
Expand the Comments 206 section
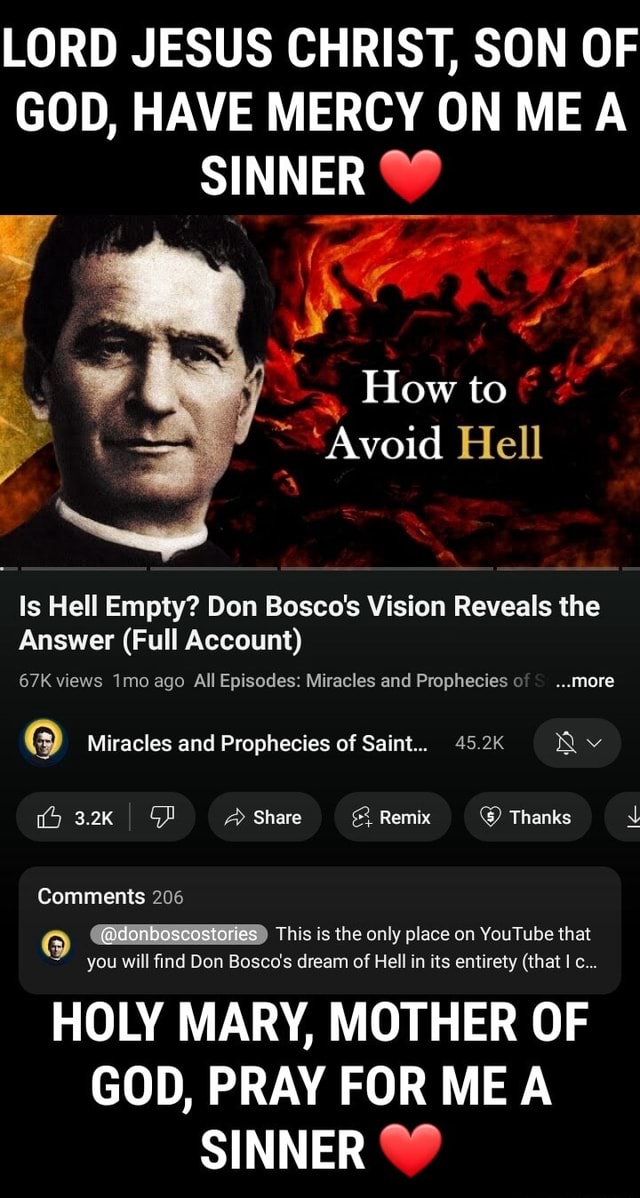click(111, 896)
